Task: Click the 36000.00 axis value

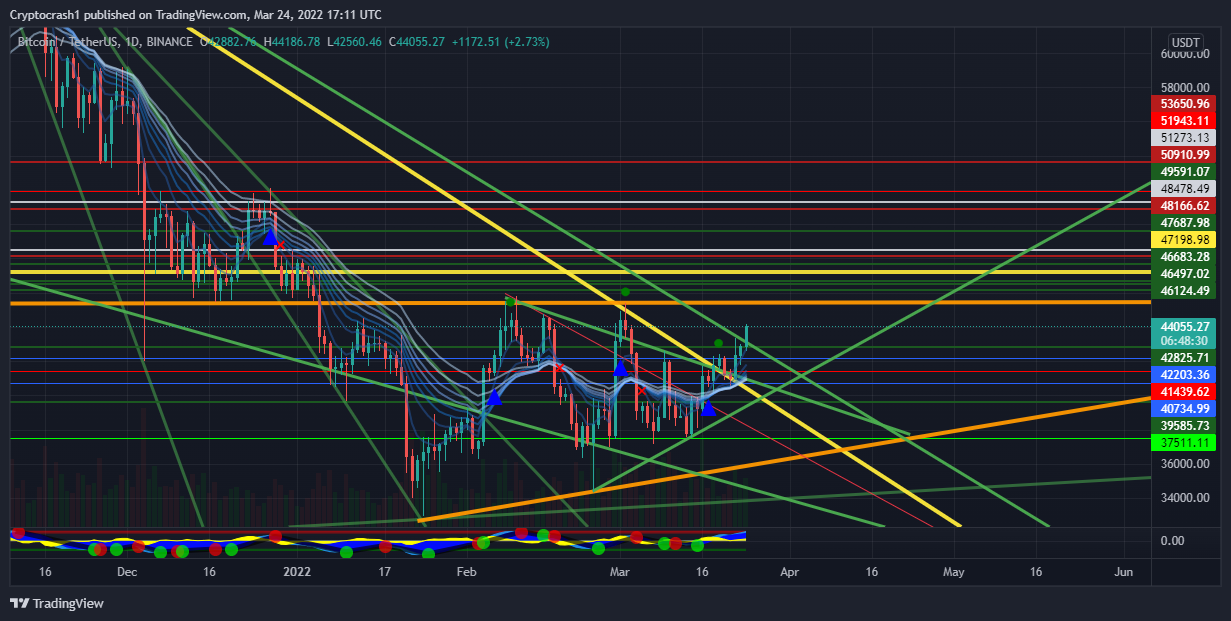Action: point(1185,463)
